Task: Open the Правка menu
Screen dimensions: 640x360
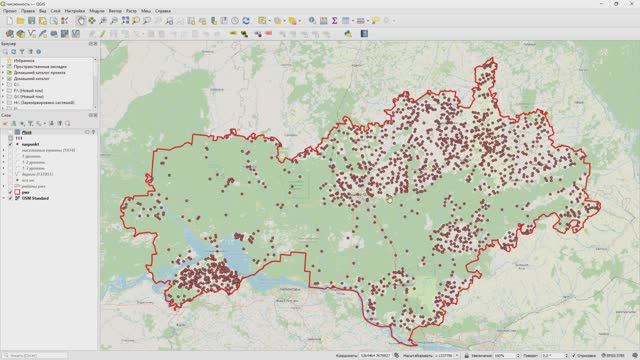Action: (28, 11)
